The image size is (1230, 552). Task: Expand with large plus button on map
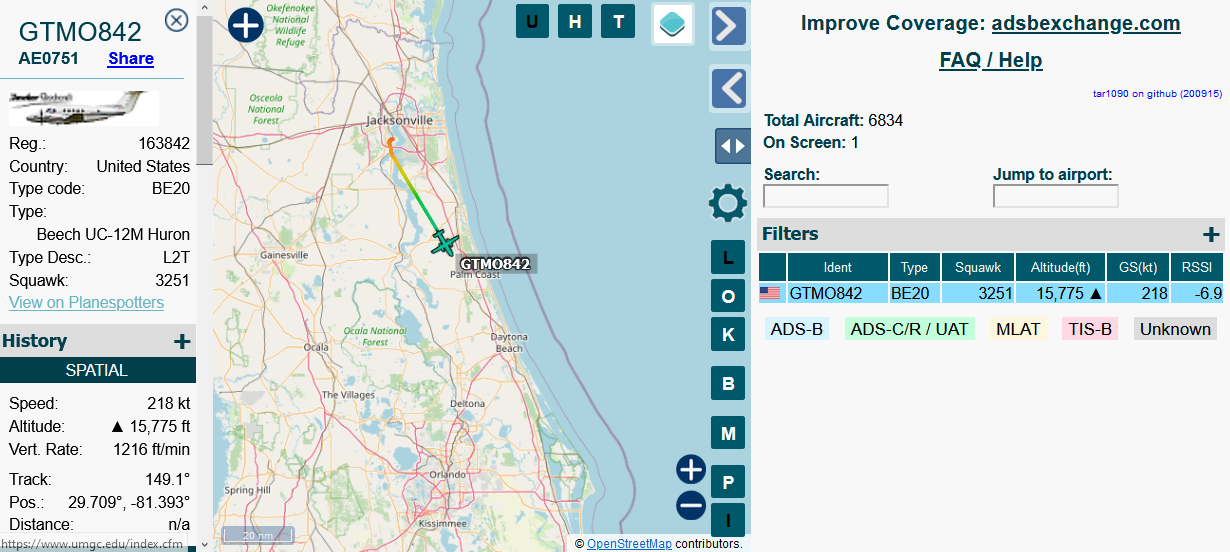pyautogui.click(x=246, y=24)
